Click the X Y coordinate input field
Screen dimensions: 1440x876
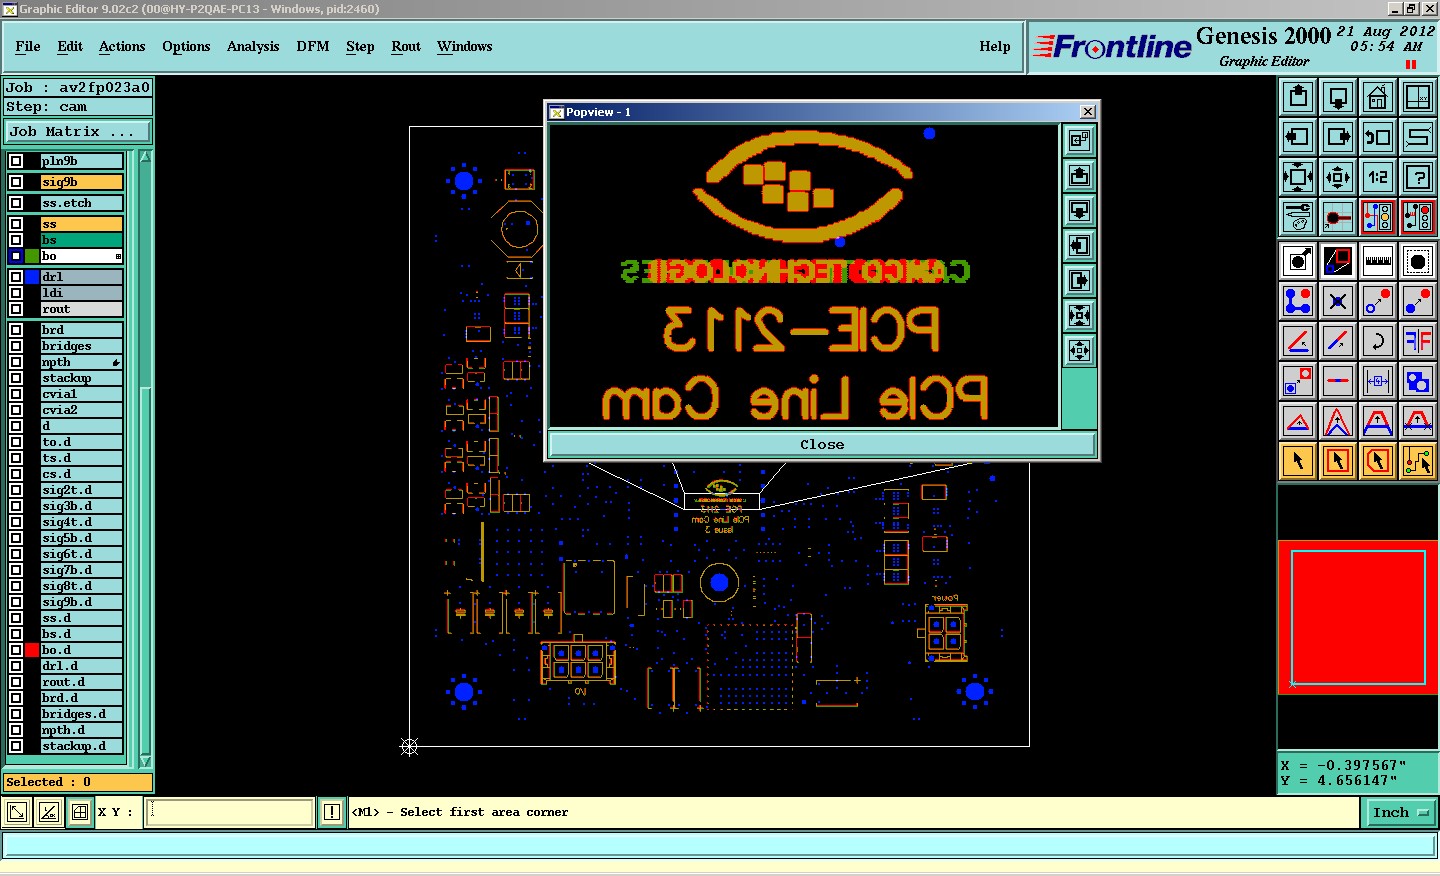(x=230, y=812)
